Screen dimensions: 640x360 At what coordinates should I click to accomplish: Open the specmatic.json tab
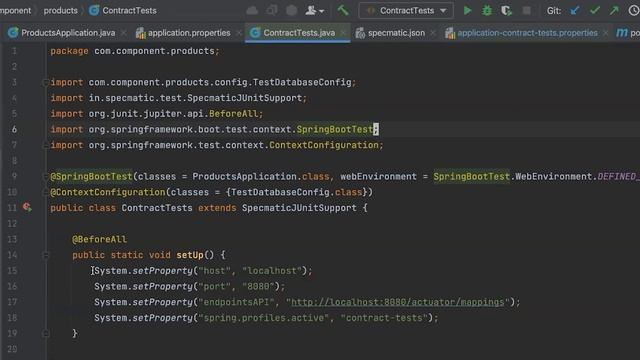396,33
